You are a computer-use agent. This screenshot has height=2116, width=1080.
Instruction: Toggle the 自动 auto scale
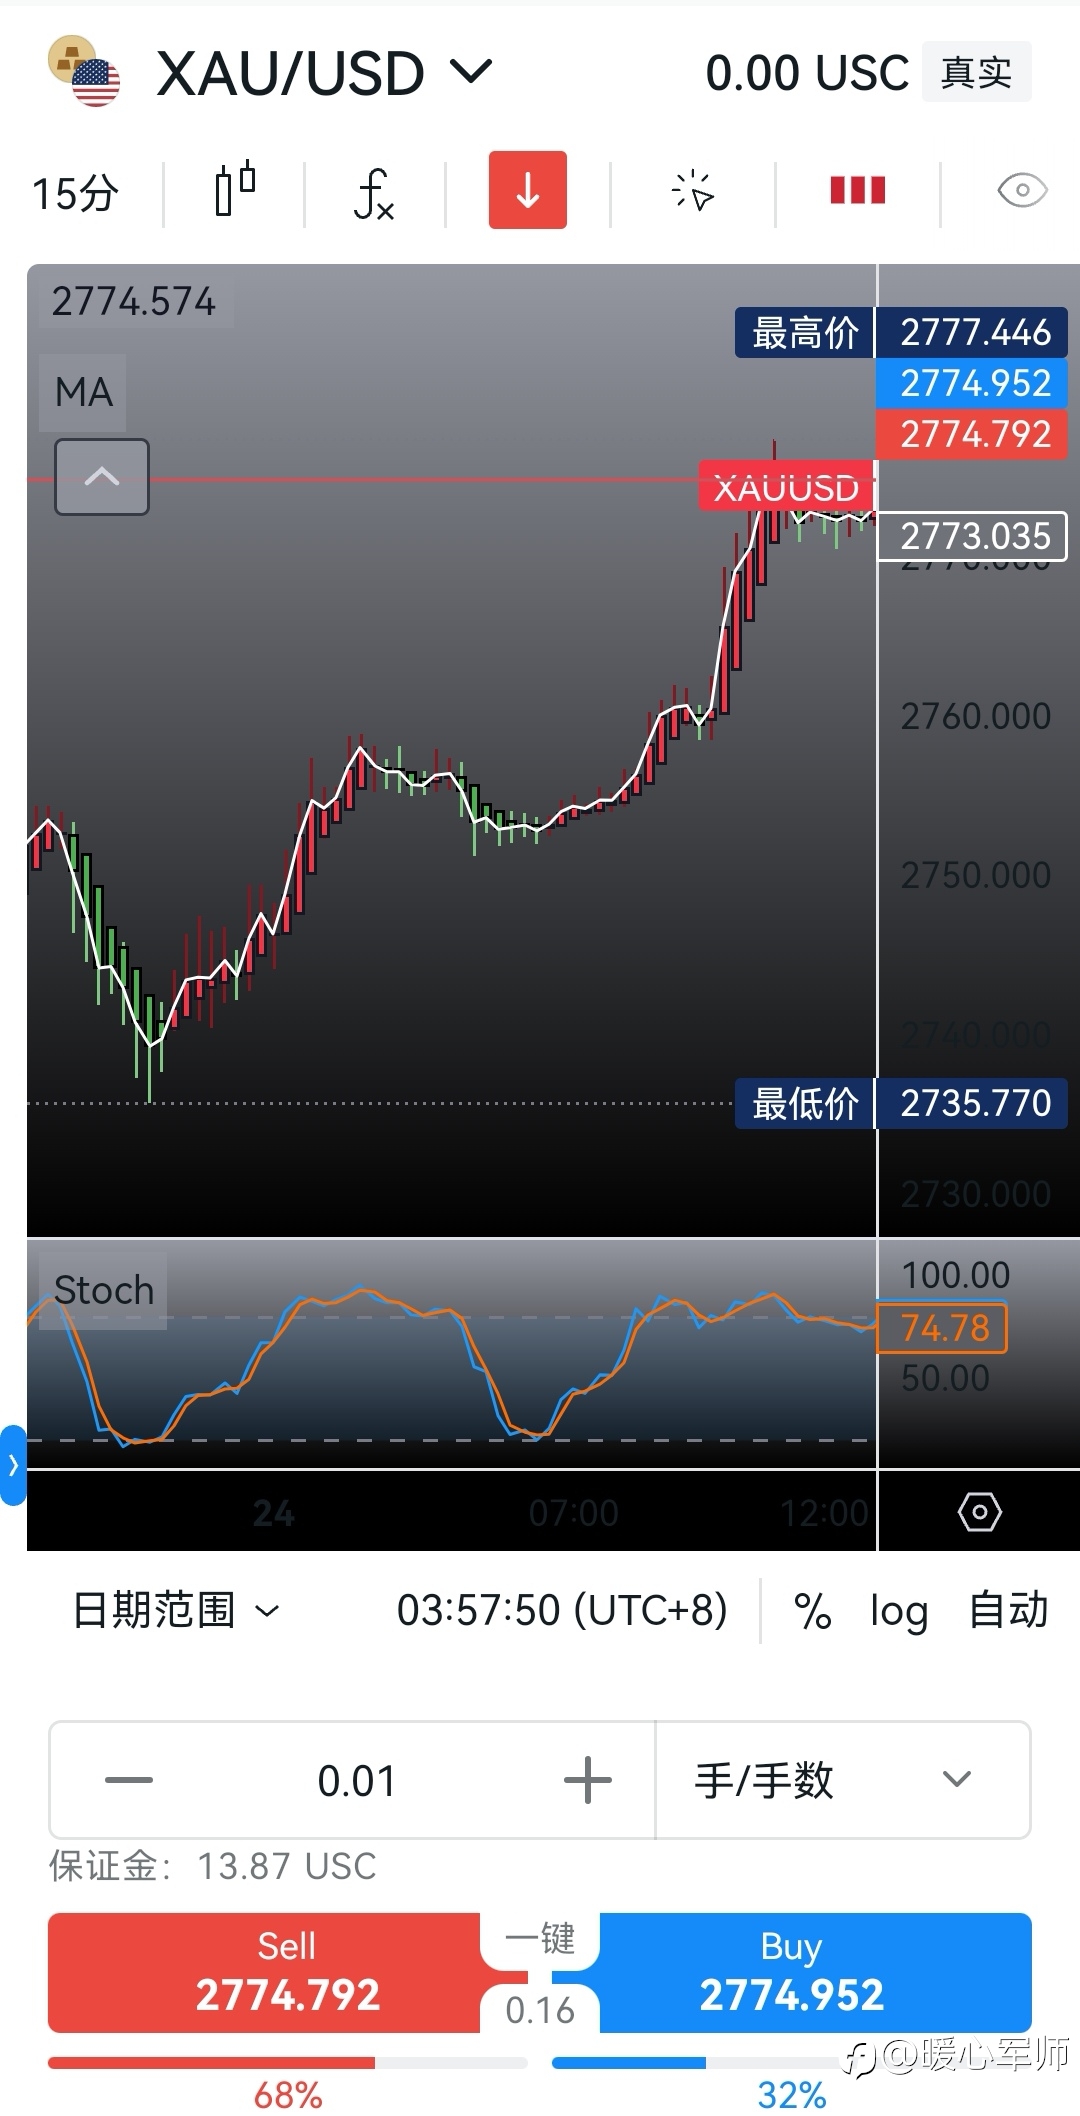point(1008,1610)
